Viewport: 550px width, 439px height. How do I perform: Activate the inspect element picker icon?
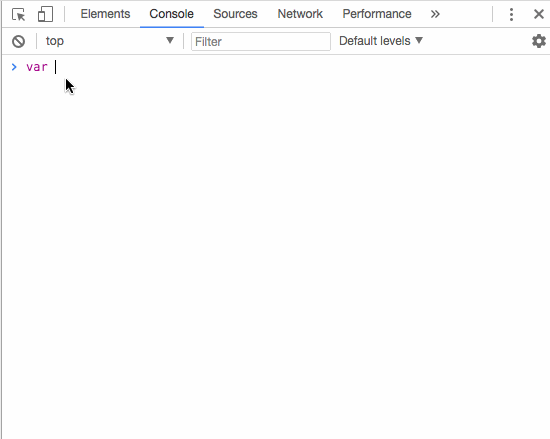point(19,14)
